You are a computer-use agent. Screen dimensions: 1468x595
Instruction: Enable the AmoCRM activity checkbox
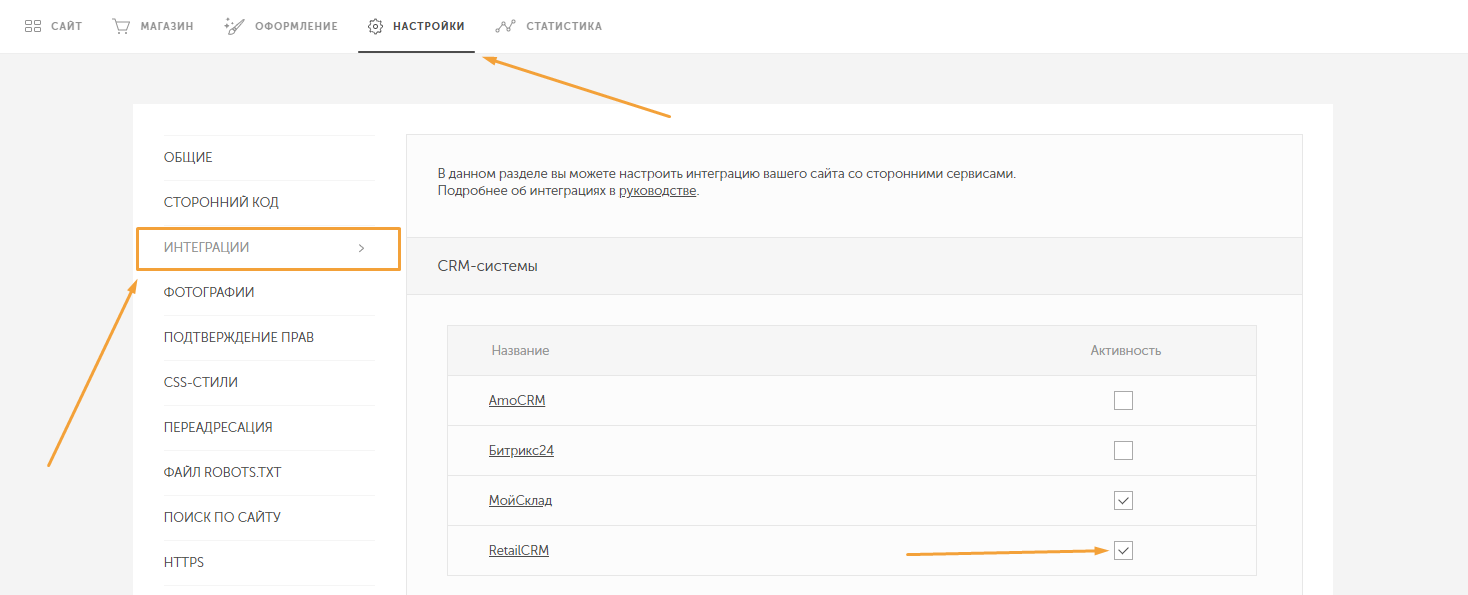(1123, 401)
